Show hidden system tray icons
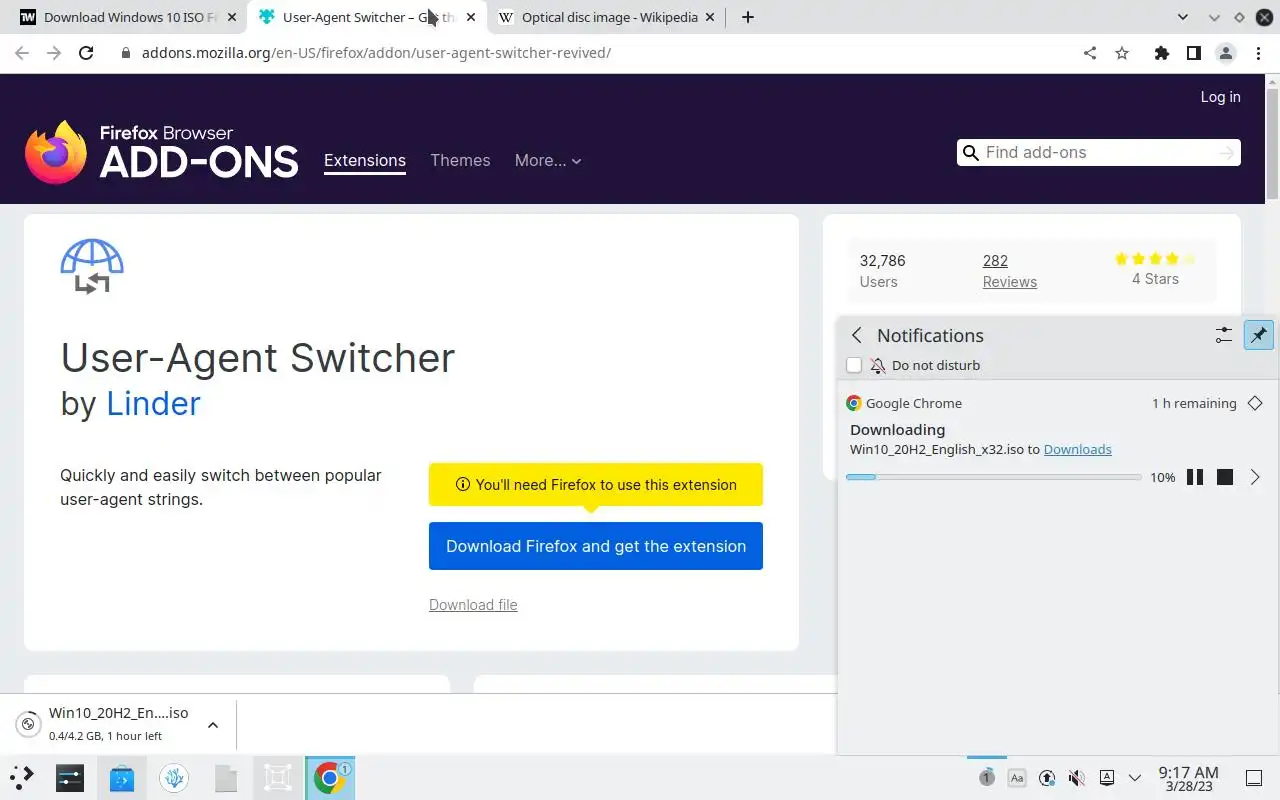1280x800 pixels. coord(1135,777)
